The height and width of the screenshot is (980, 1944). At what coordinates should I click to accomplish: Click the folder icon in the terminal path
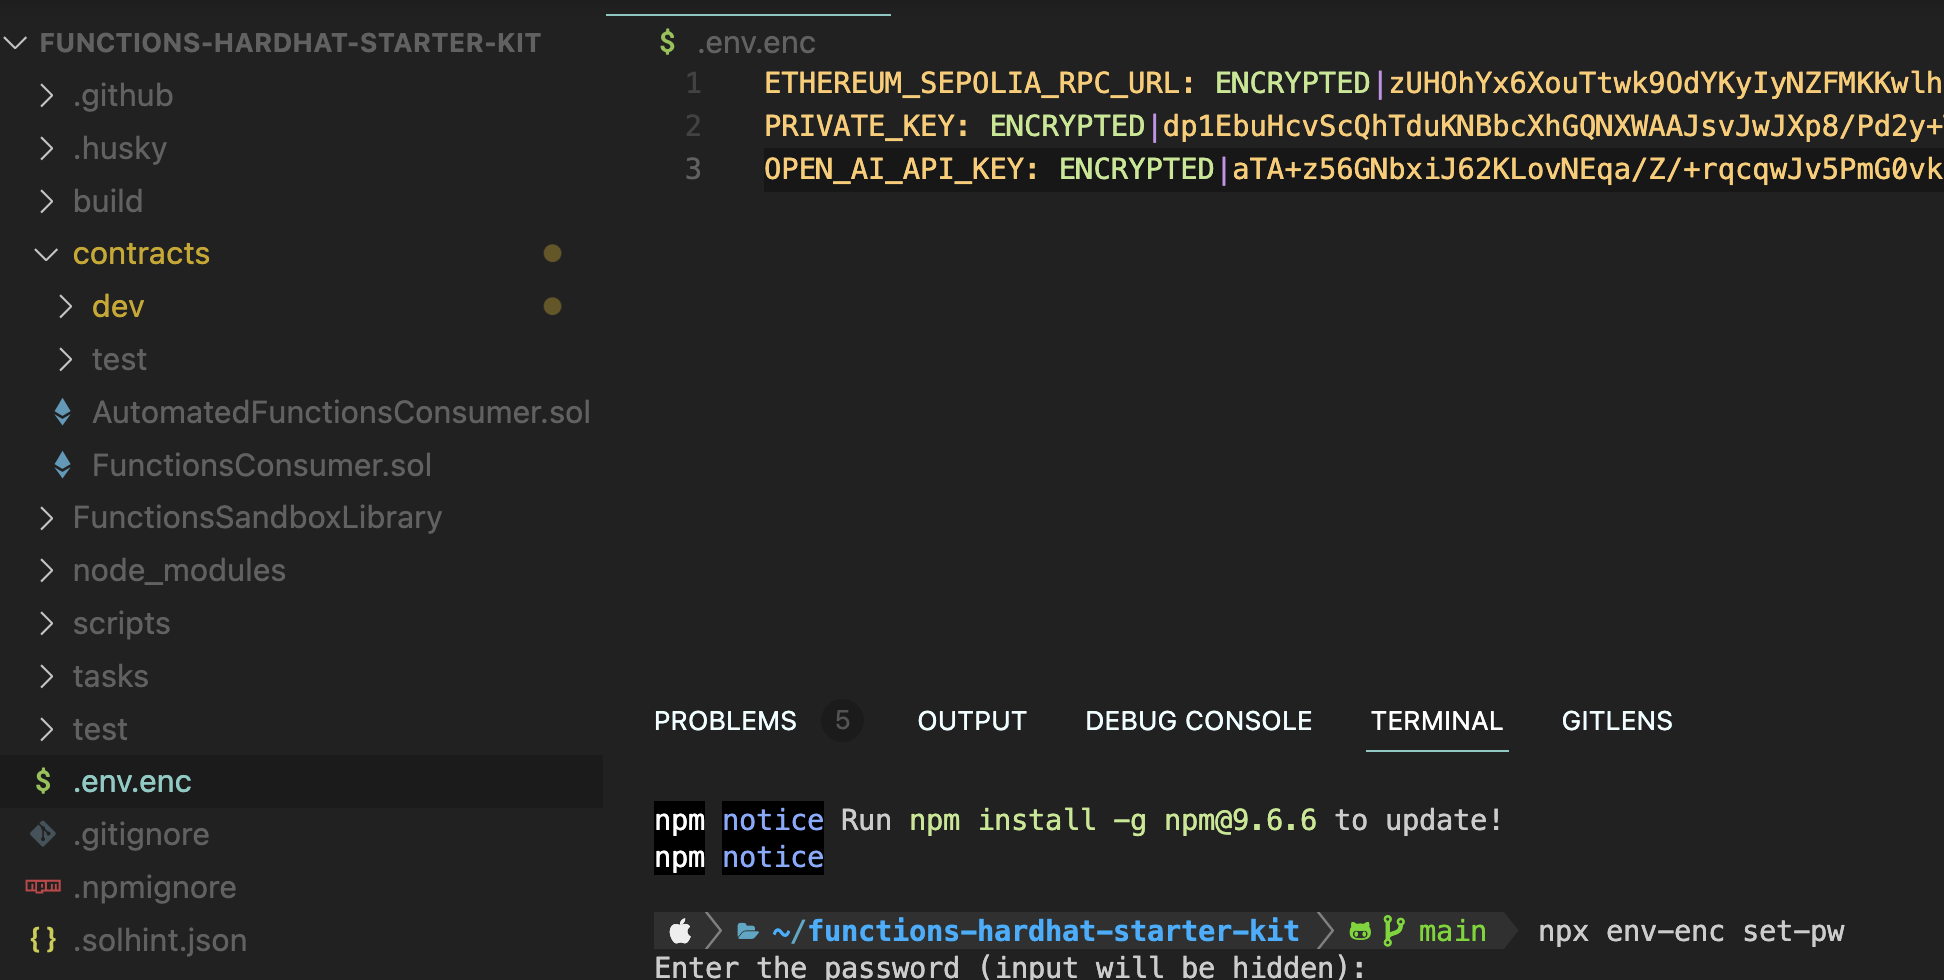pyautogui.click(x=748, y=930)
